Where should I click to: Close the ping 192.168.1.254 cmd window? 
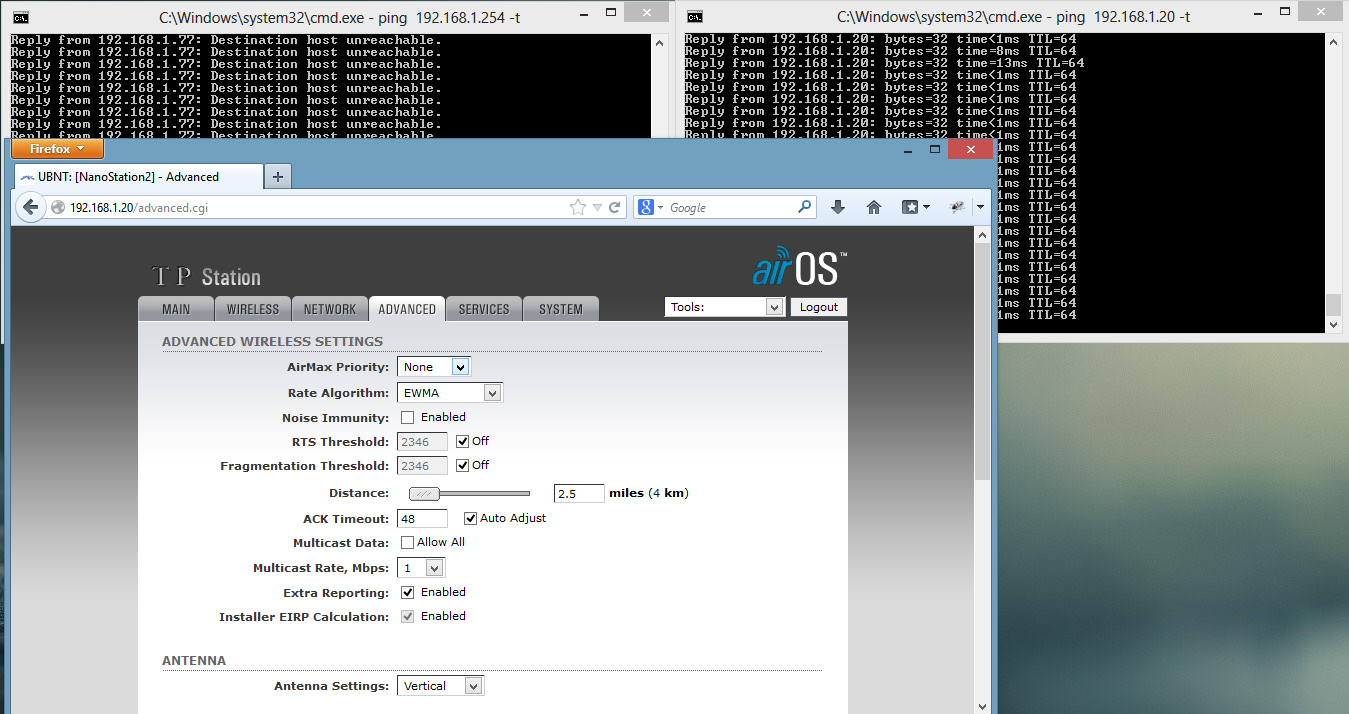pos(648,13)
